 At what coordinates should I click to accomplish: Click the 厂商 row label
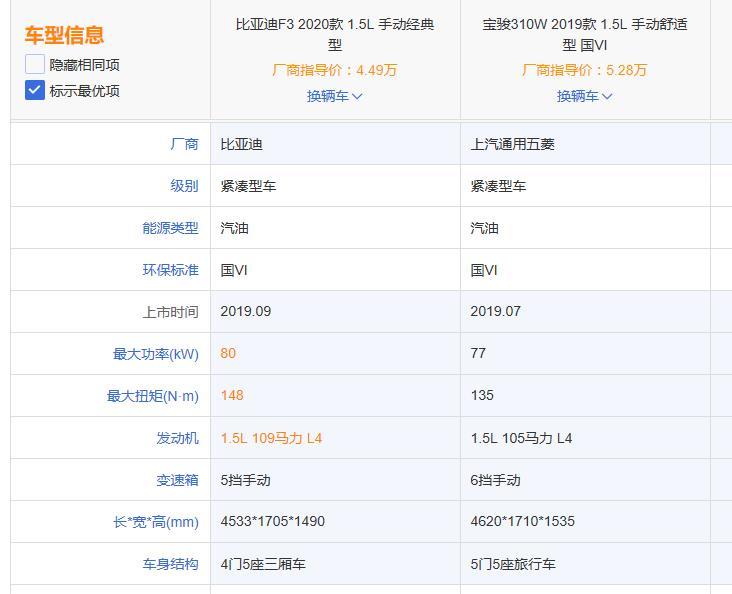click(x=184, y=144)
